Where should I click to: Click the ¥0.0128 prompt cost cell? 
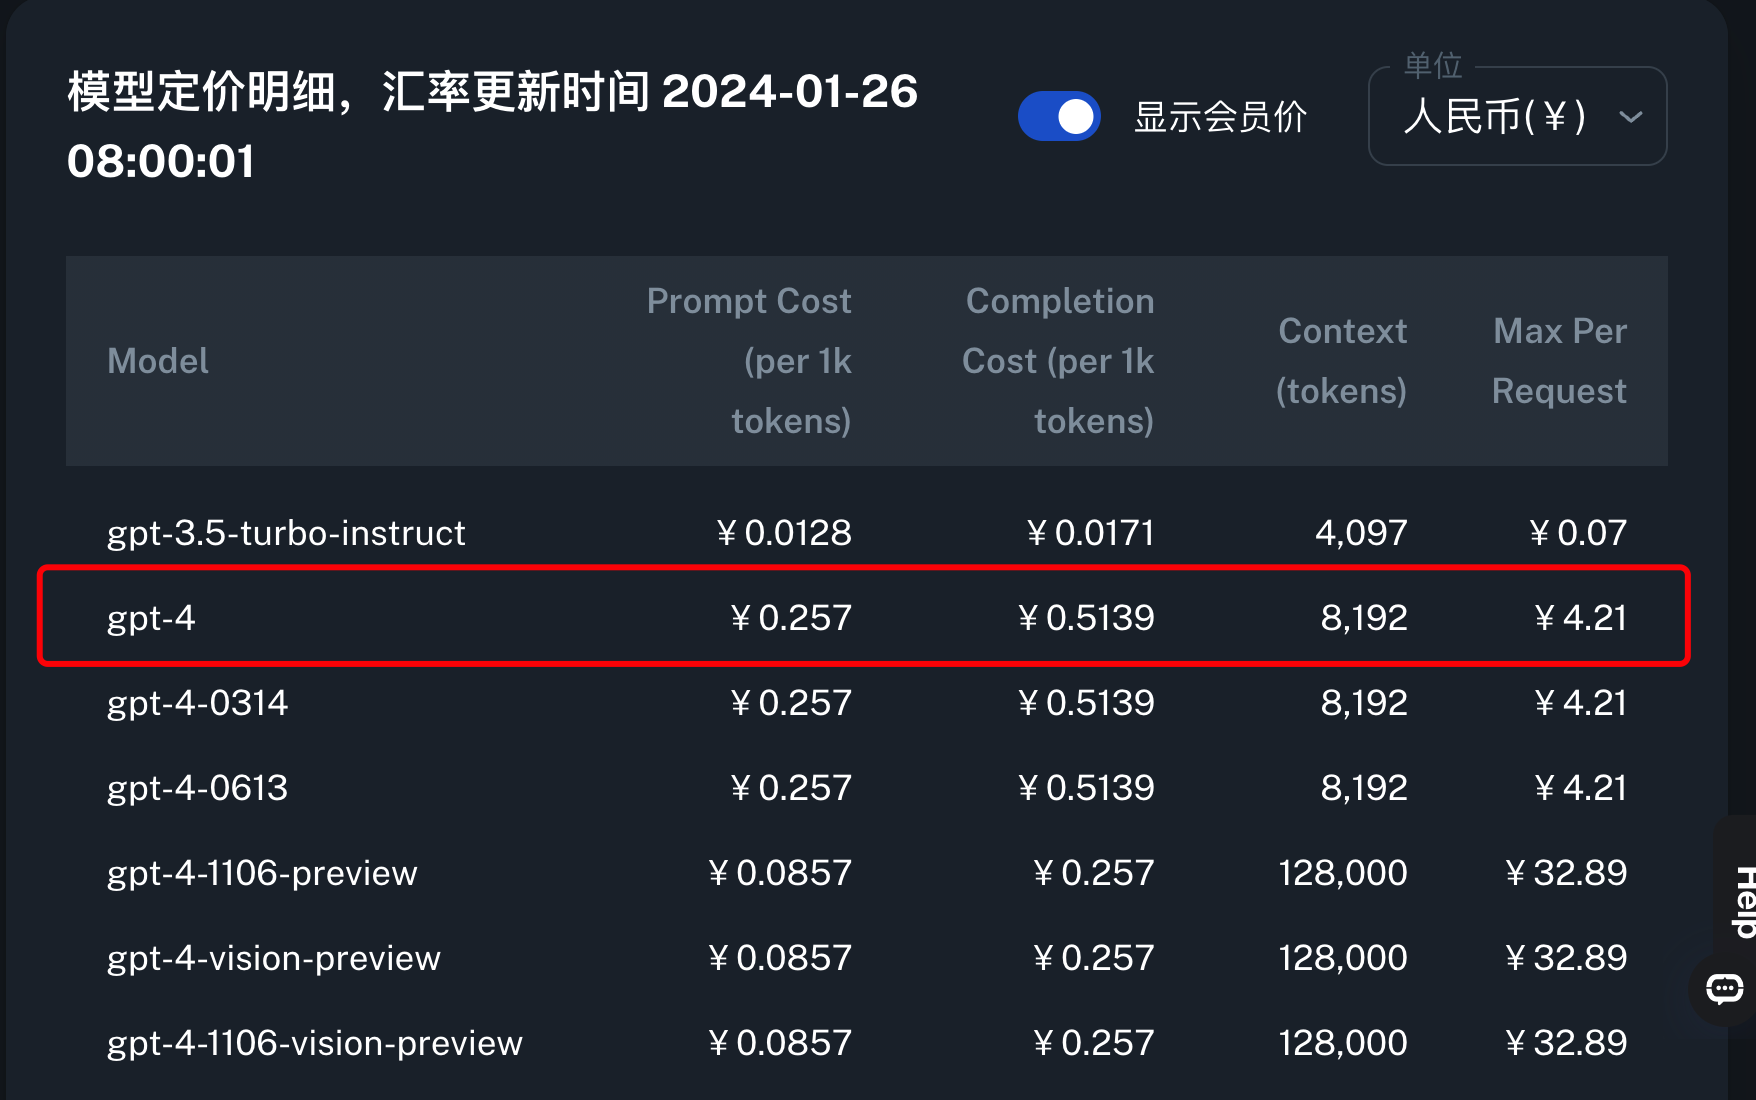click(x=784, y=533)
